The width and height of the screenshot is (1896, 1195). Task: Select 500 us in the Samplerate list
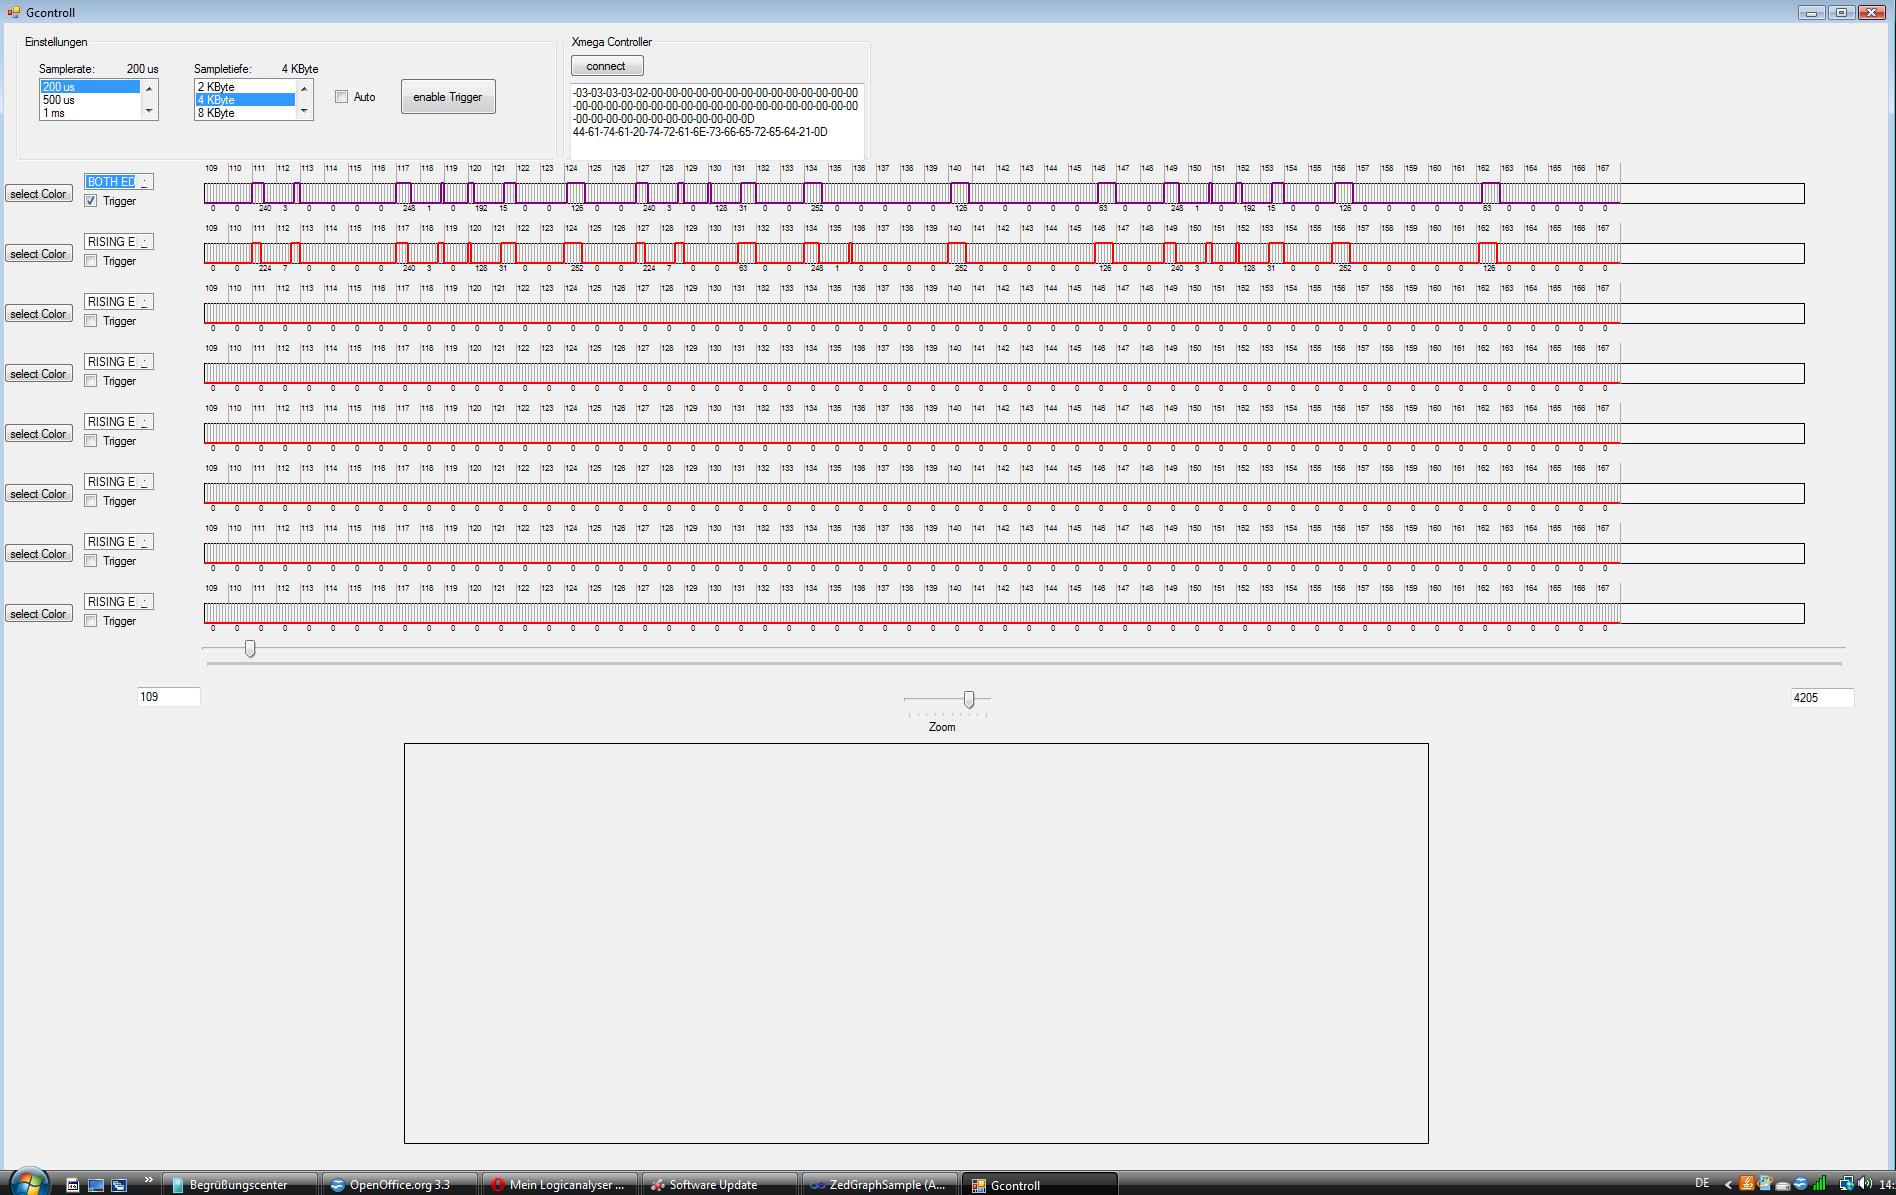point(90,100)
